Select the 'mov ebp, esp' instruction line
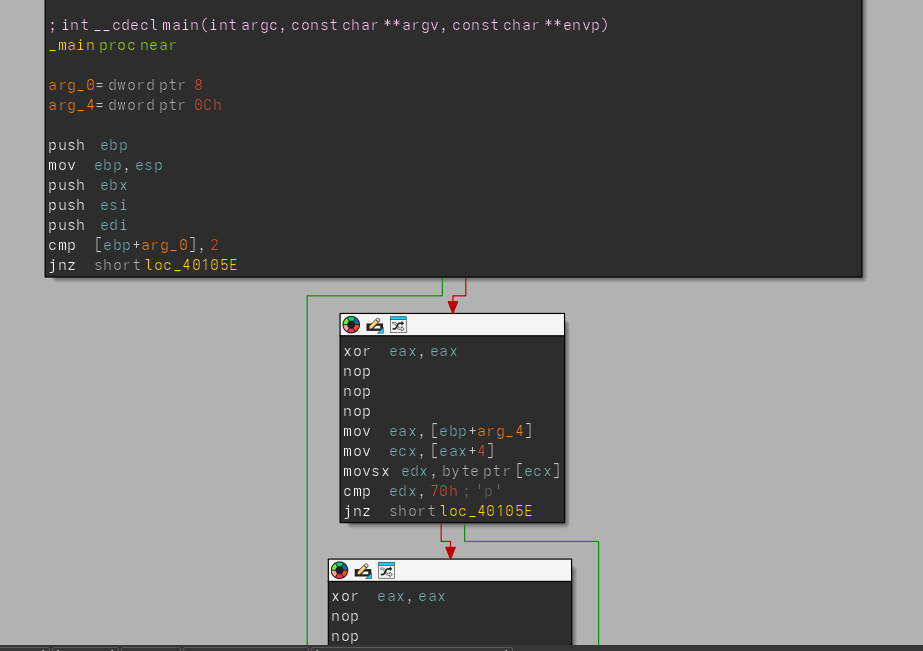923x651 pixels. (105, 165)
